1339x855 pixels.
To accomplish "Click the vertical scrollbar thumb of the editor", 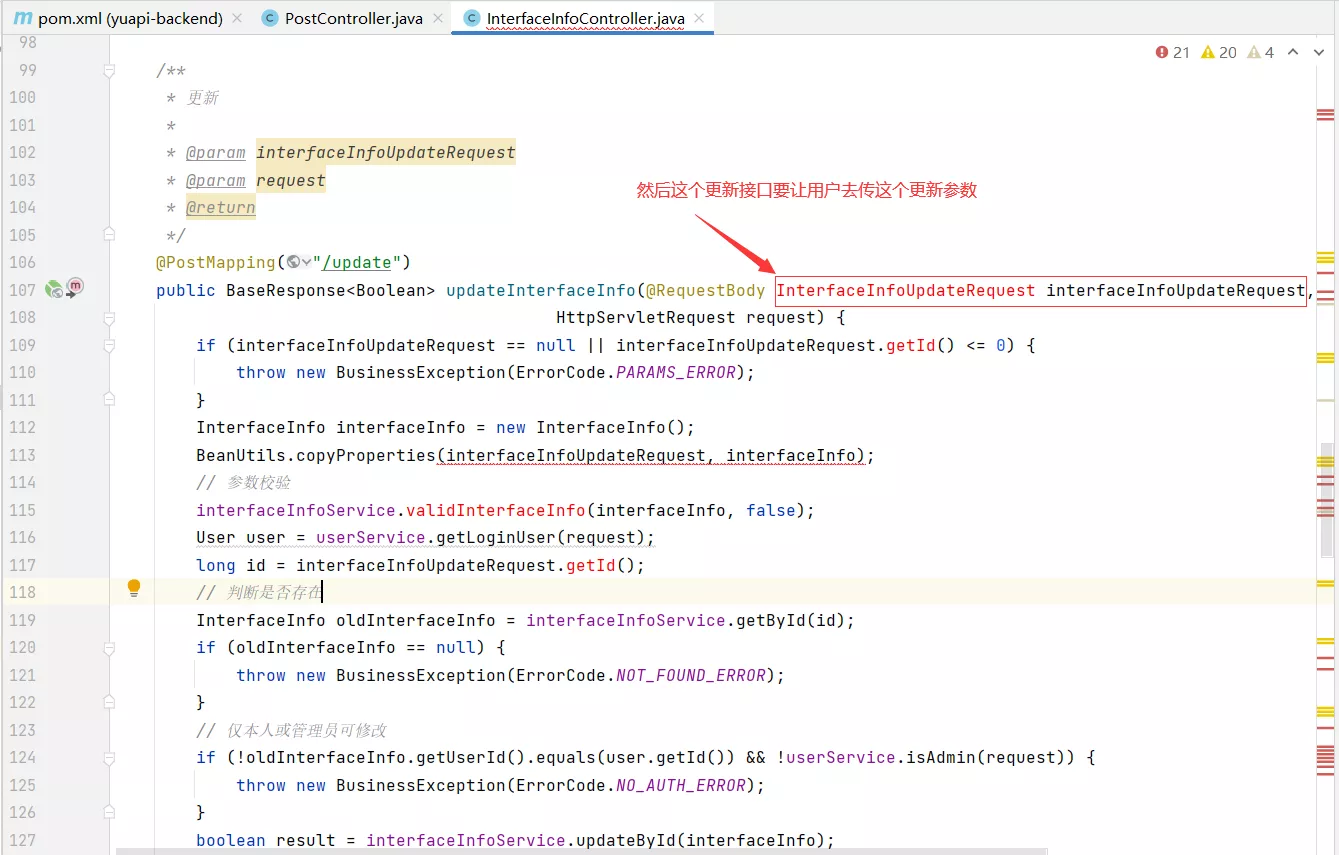I will tap(1328, 500).
